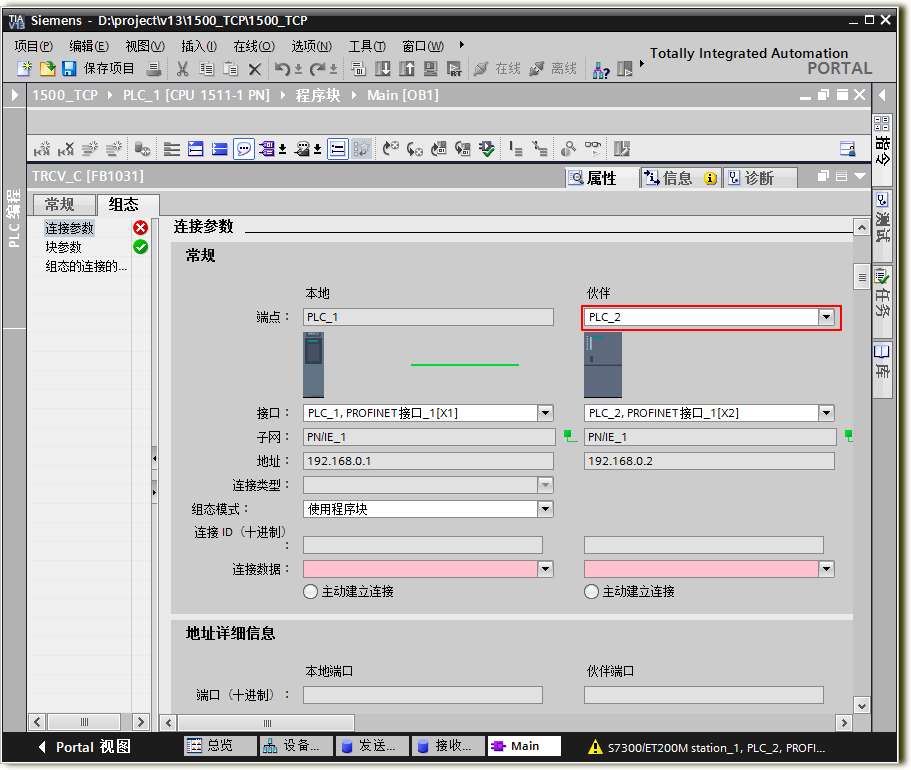Viewport: 911px width, 770px height.
Task: Open the 连接类型 dropdown
Action: (545, 485)
